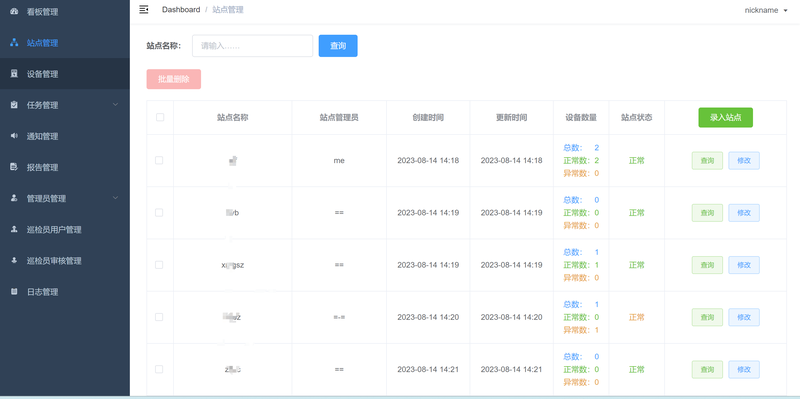800x399 pixels.
Task: Click the 'me' manager cell
Action: point(339,161)
